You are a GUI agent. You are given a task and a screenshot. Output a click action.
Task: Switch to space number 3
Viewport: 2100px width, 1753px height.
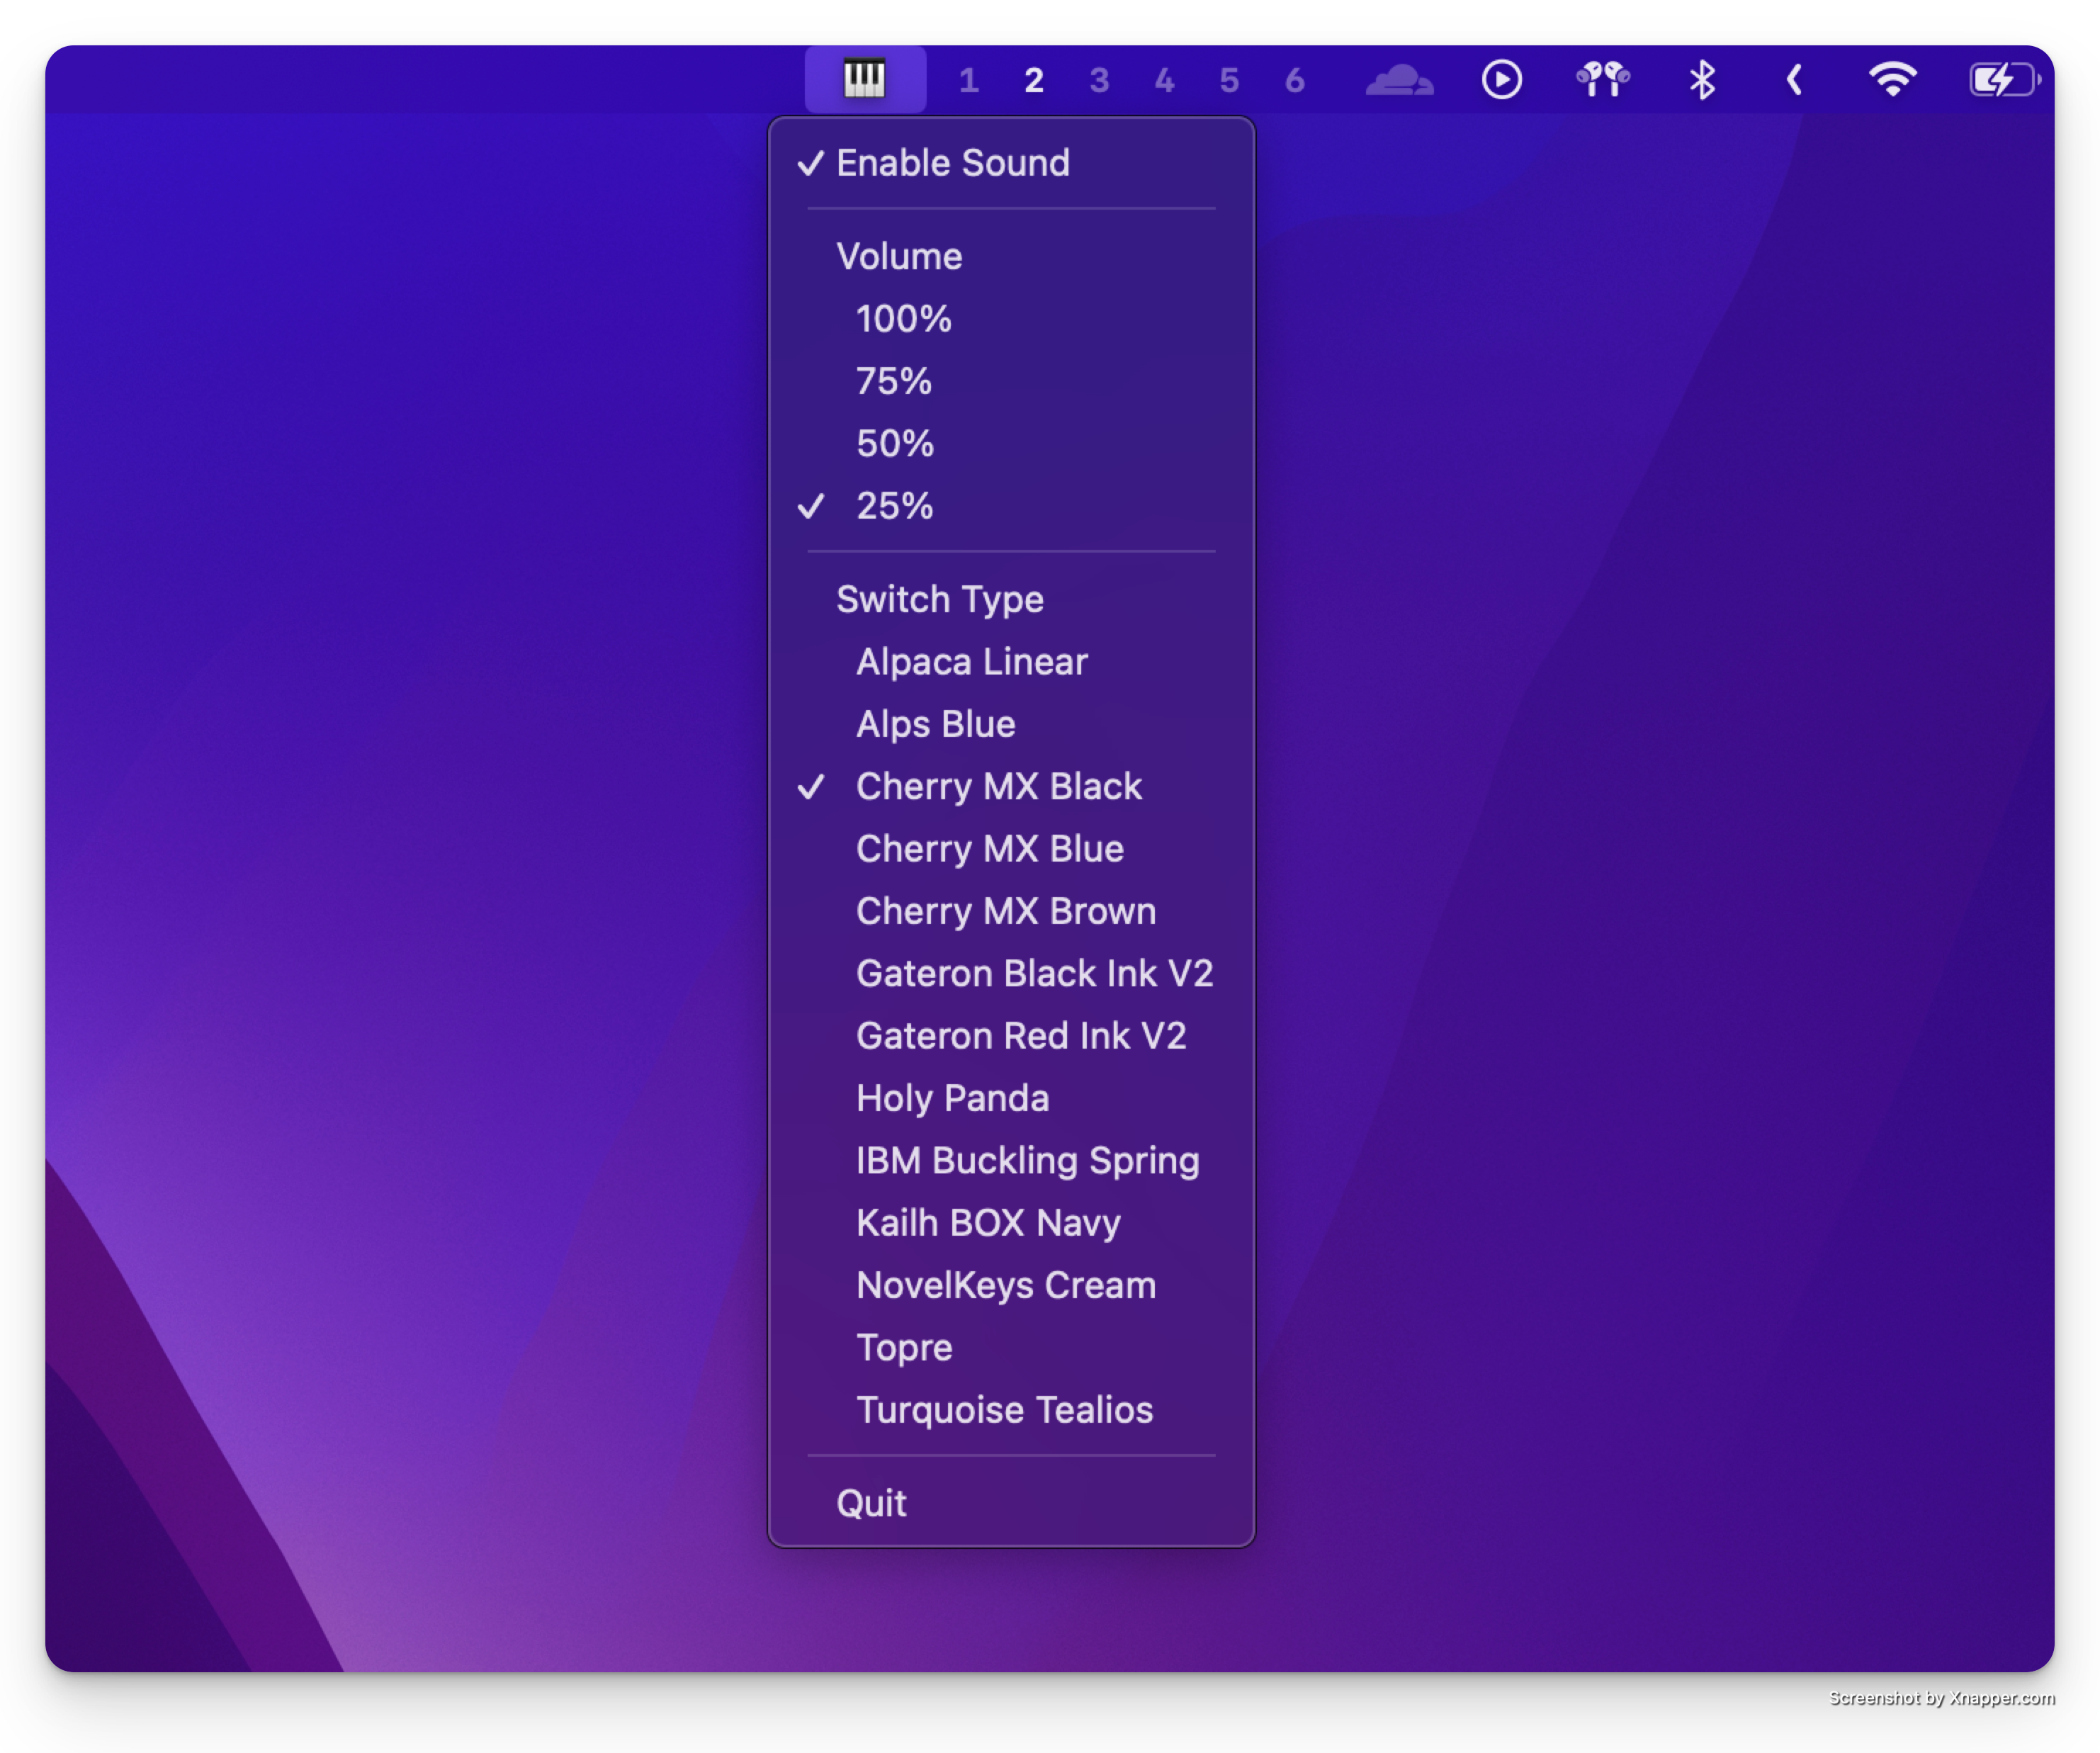[x=1099, y=80]
